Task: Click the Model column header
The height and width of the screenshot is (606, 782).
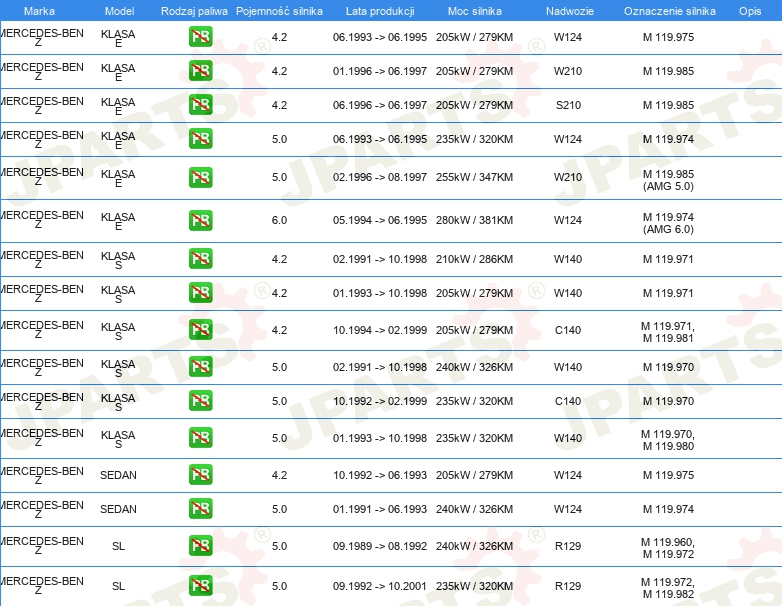Action: point(120,11)
